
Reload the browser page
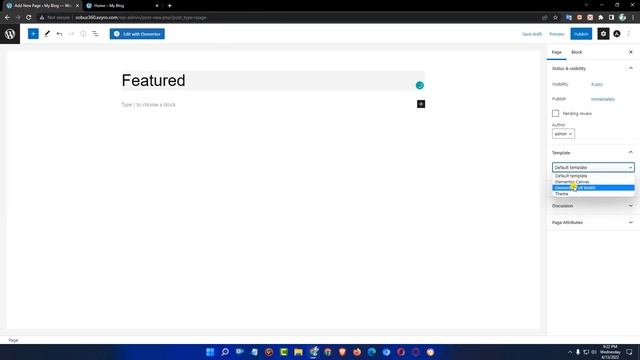click(29, 18)
